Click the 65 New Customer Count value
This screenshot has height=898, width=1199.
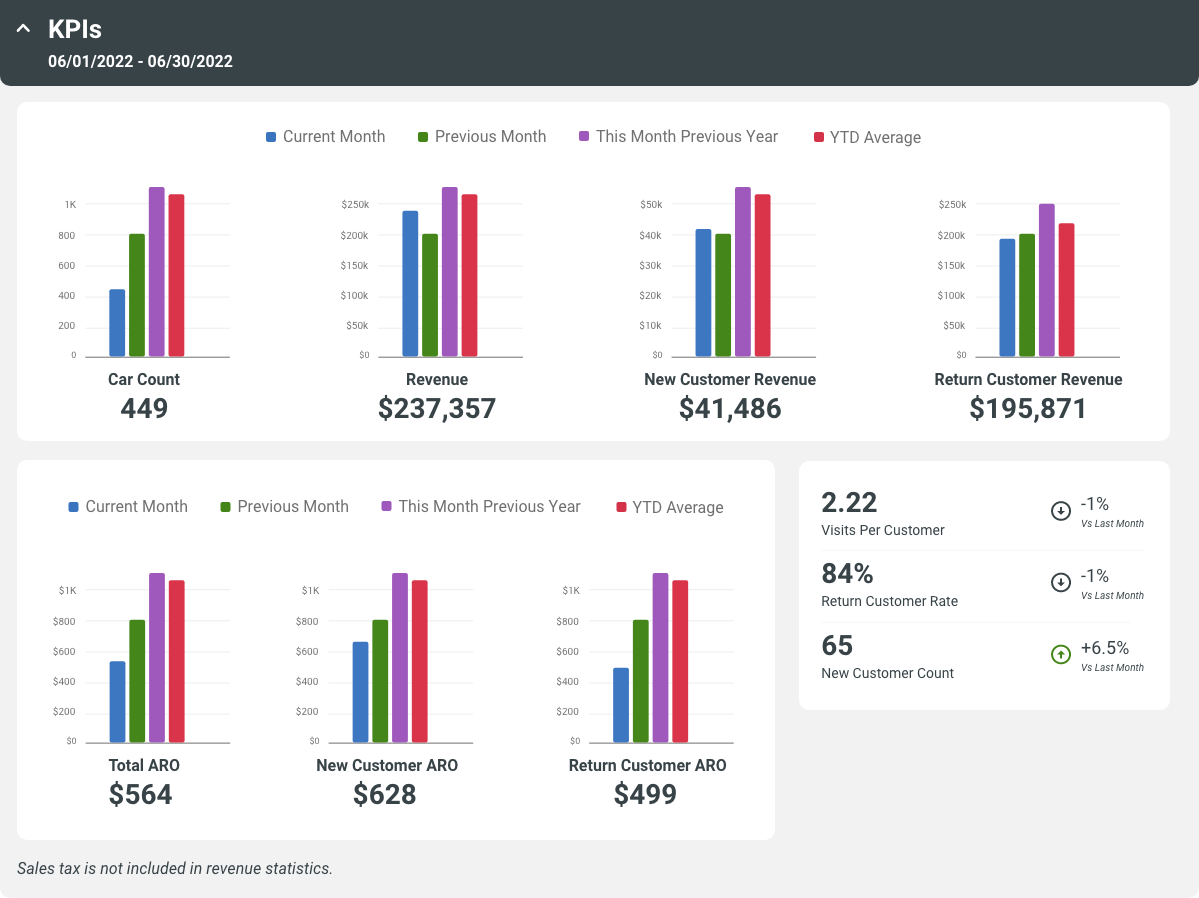(x=837, y=646)
